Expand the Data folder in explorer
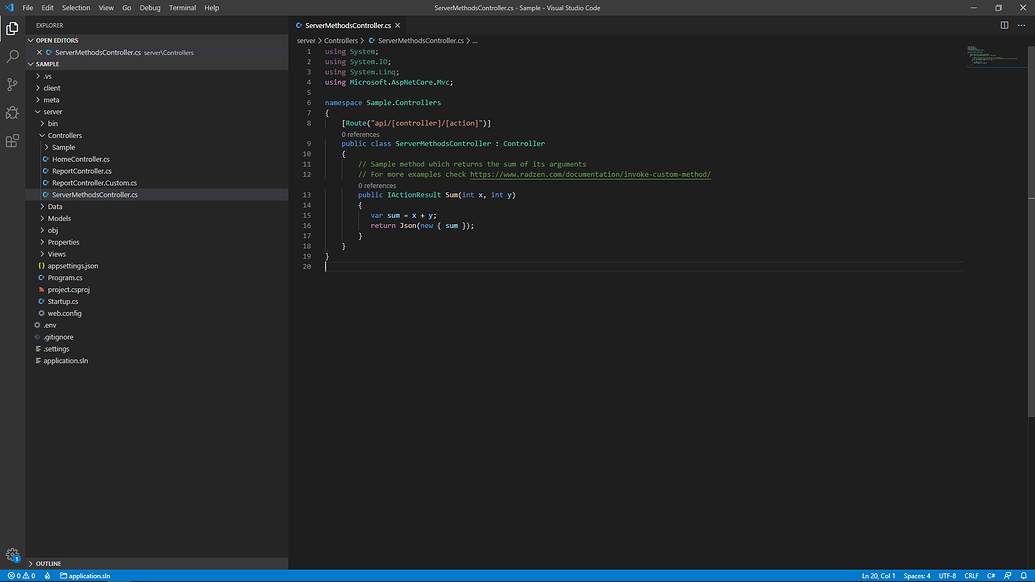1035x582 pixels. tap(55, 207)
